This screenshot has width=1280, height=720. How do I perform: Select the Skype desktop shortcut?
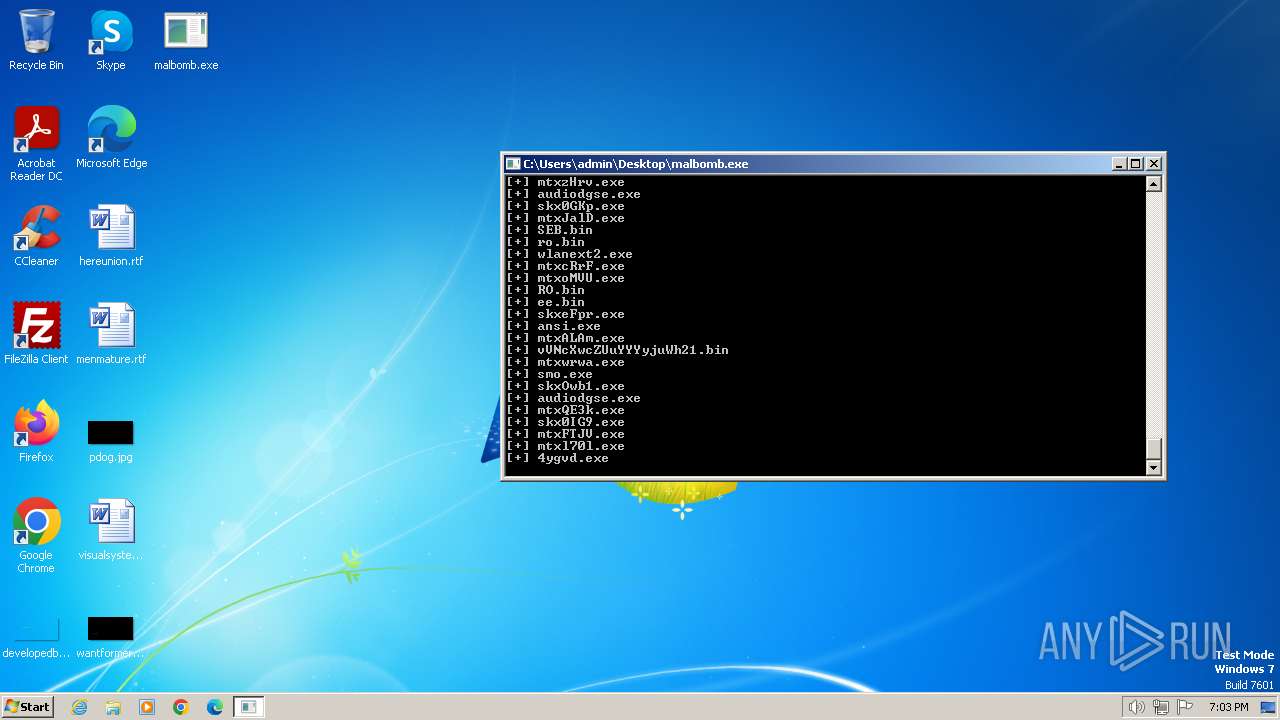(111, 40)
